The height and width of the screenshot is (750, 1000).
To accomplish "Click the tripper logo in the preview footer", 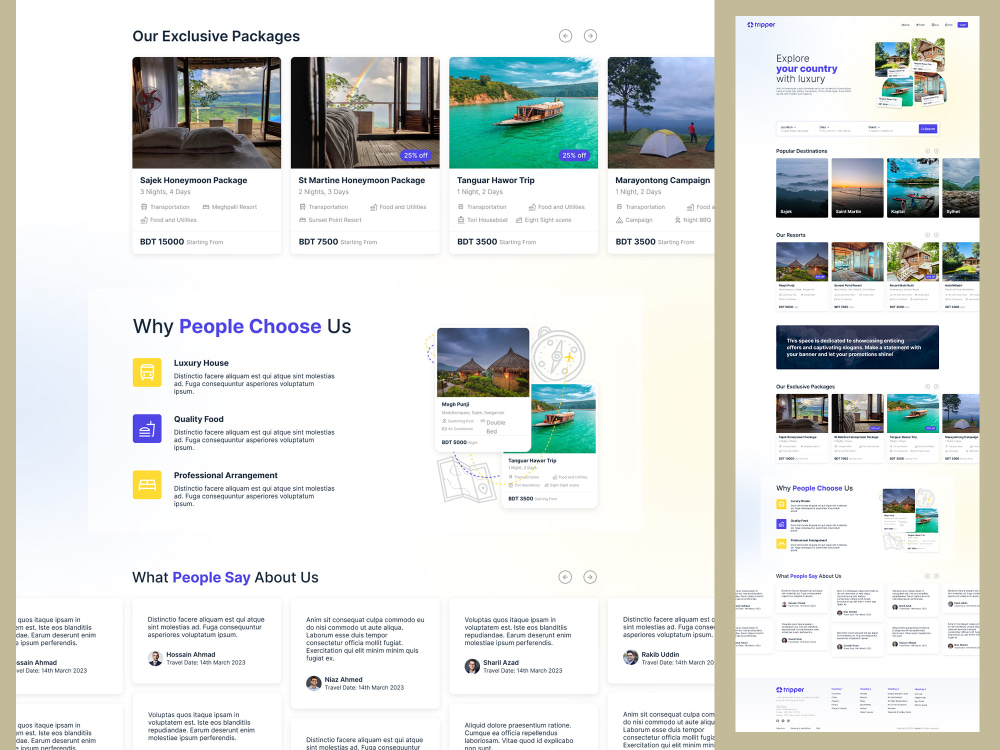I will [790, 689].
